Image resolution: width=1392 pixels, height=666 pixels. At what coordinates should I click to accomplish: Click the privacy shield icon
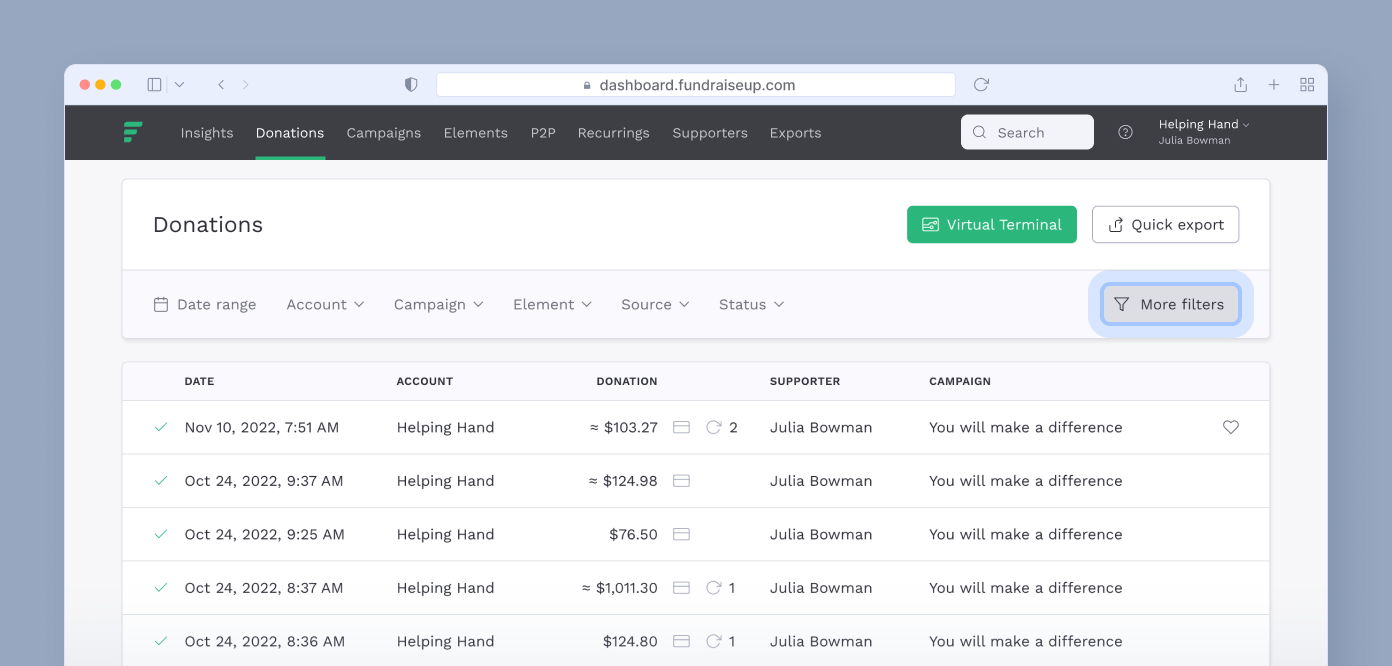411,85
